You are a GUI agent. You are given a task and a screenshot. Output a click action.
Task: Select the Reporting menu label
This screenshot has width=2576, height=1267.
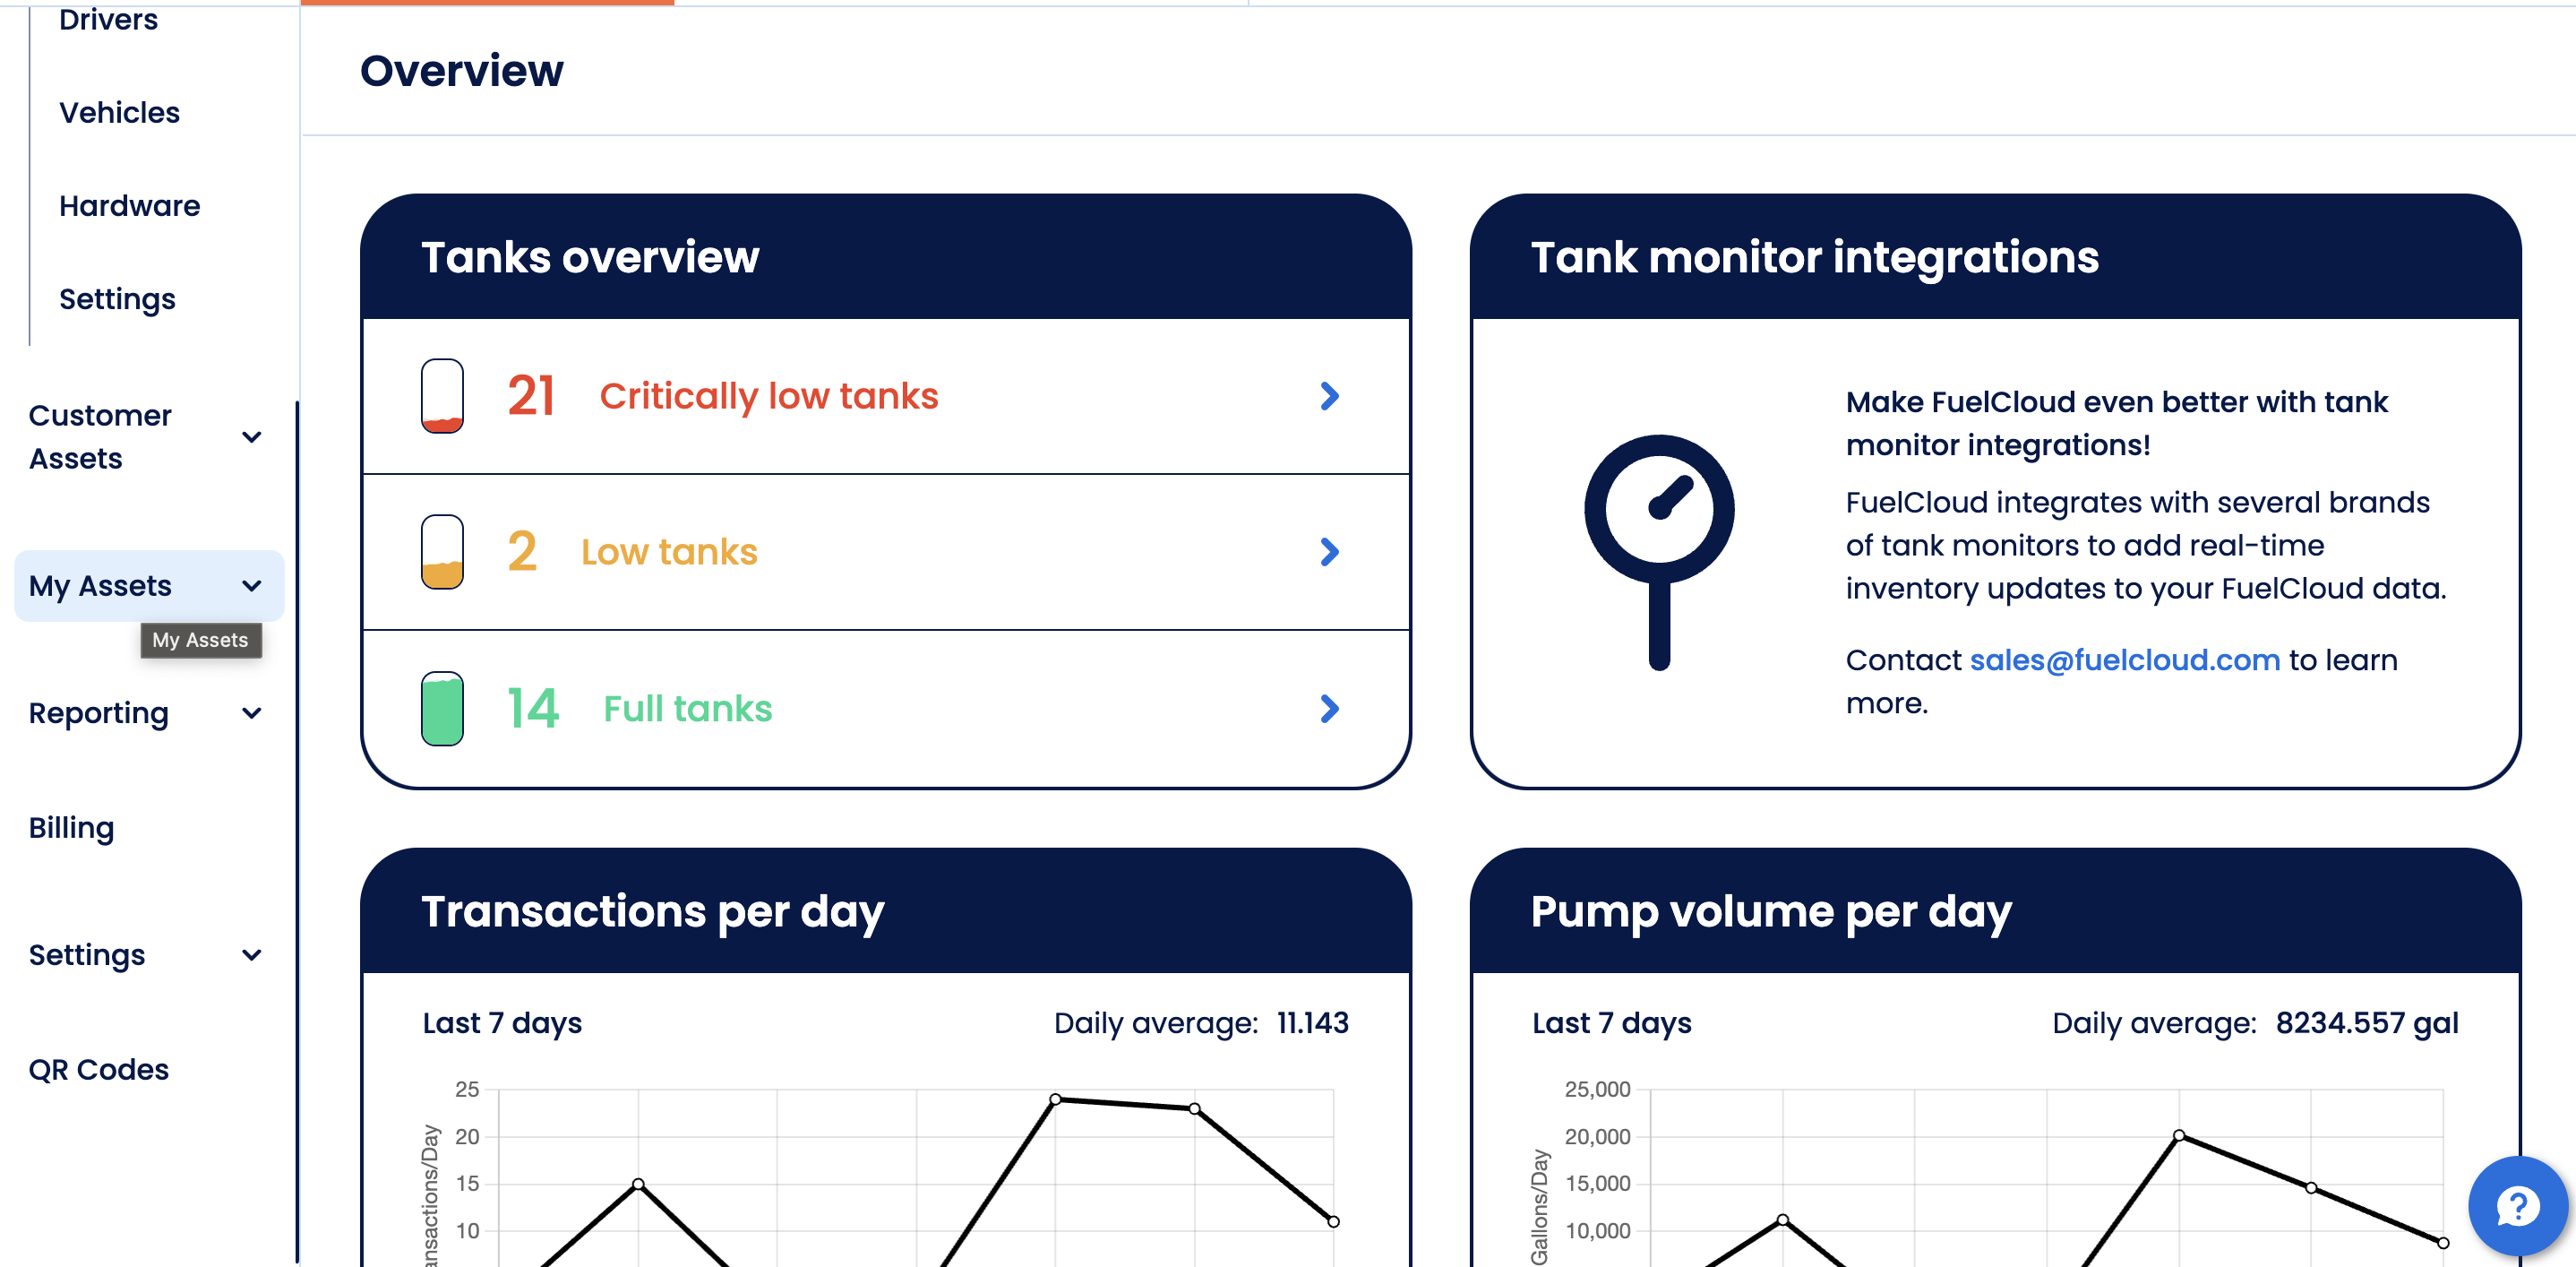[98, 713]
